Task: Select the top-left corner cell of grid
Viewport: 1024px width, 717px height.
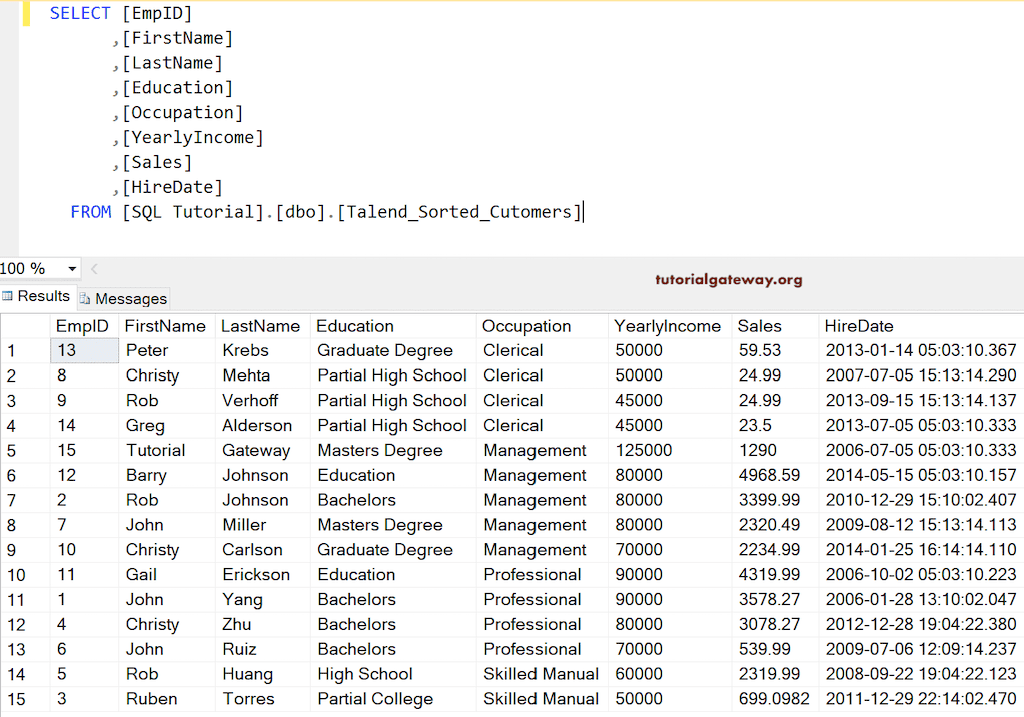Action: coord(25,326)
